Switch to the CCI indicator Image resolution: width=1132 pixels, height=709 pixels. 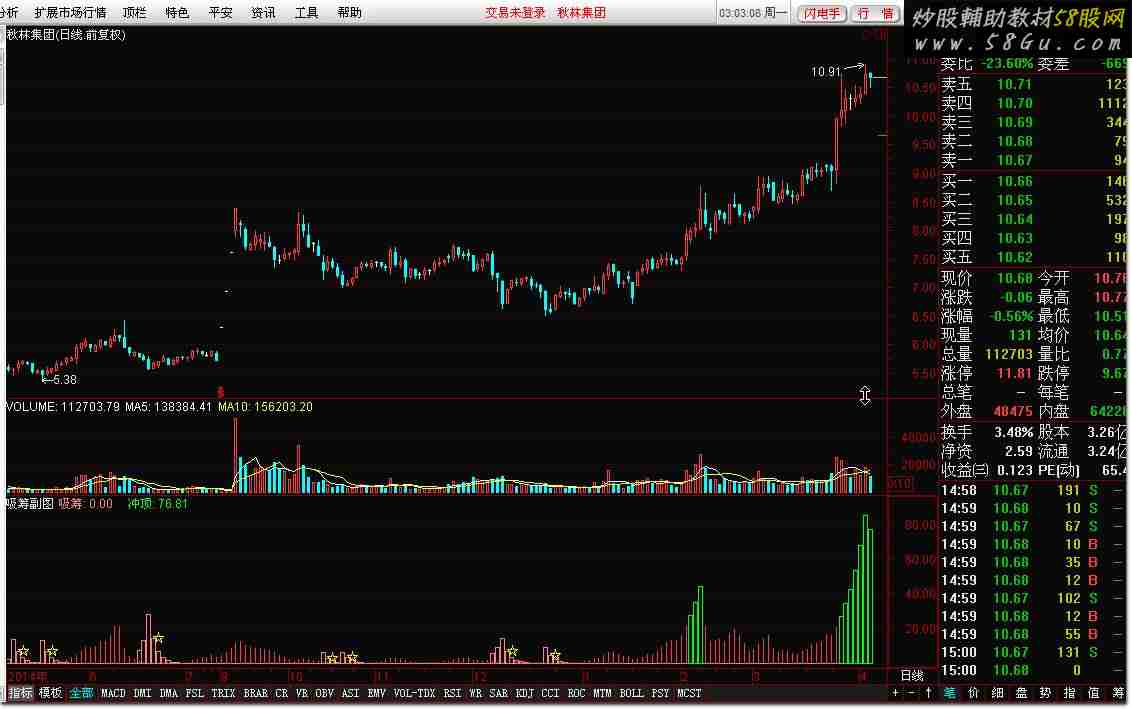(550, 693)
